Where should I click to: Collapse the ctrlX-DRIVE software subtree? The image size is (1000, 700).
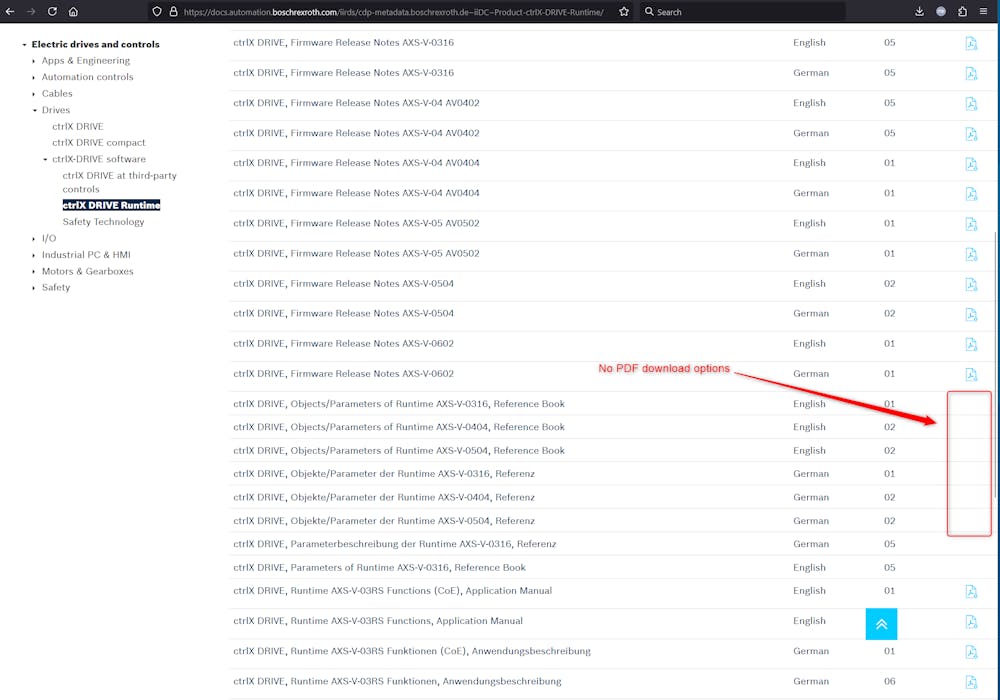(x=45, y=159)
